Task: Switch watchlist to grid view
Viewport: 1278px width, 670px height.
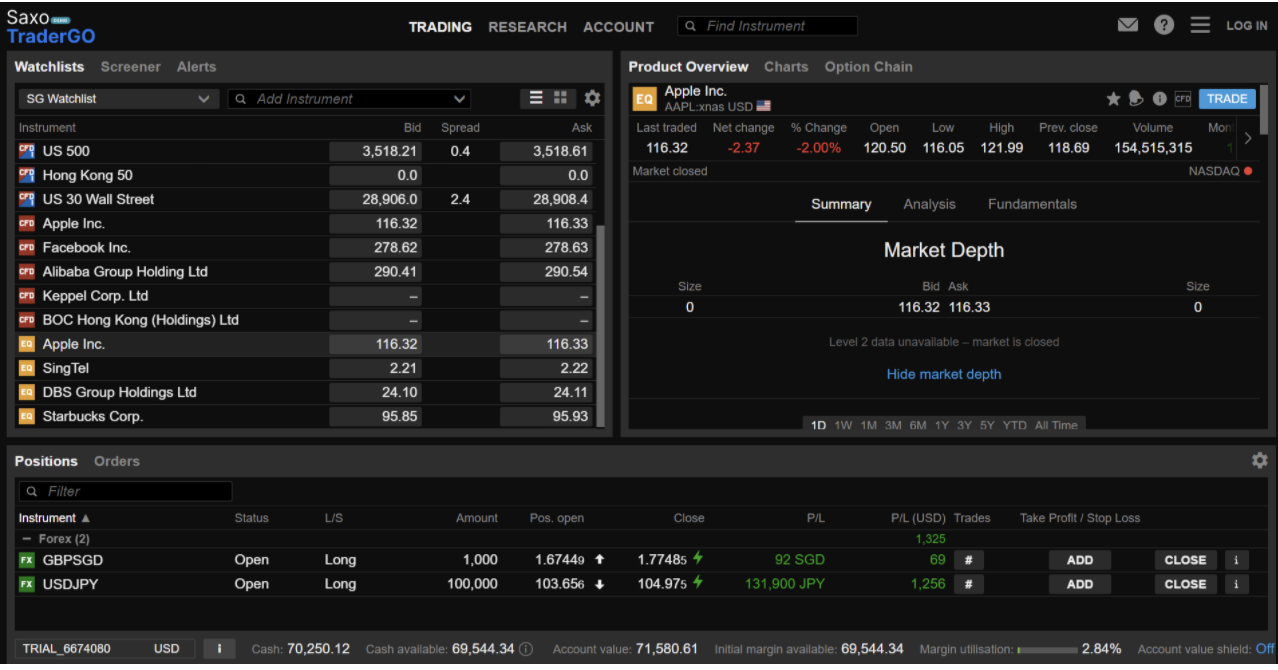Action: [x=560, y=98]
